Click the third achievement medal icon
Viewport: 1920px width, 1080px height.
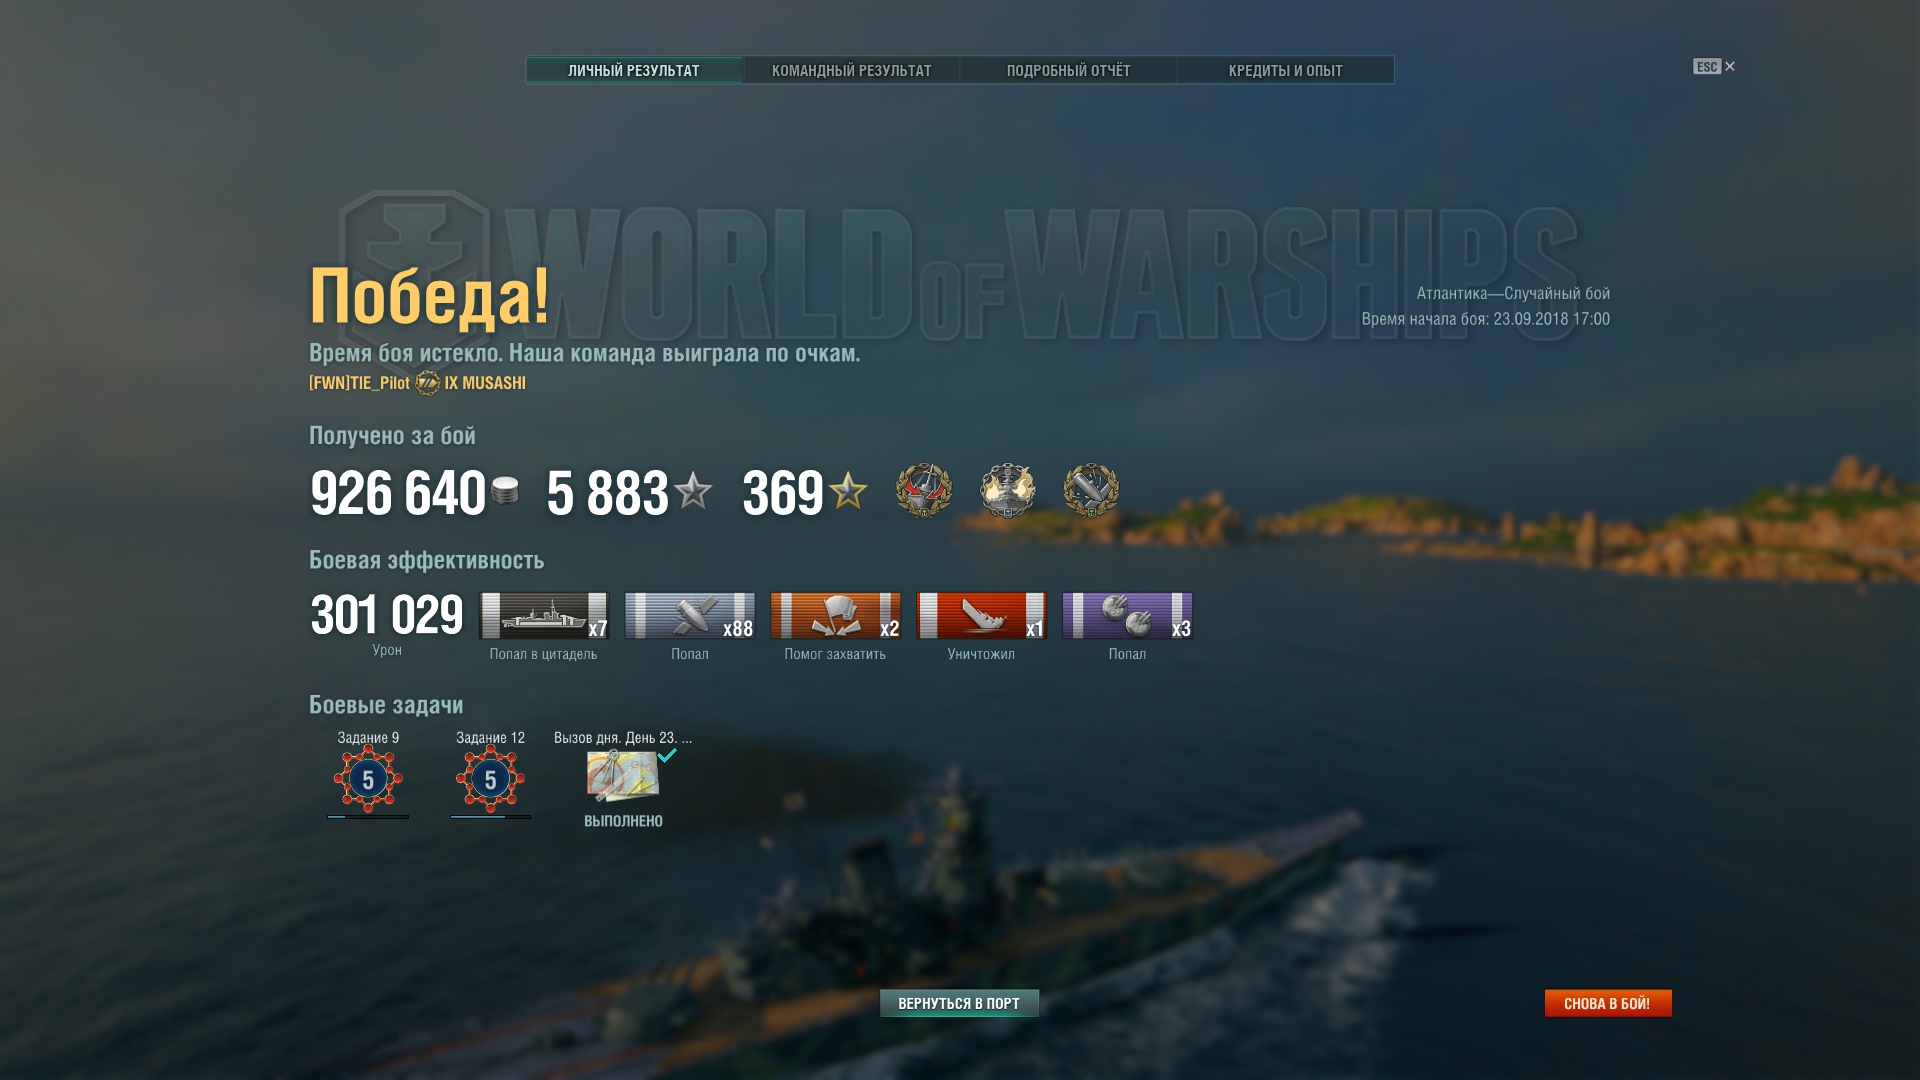coord(1091,490)
